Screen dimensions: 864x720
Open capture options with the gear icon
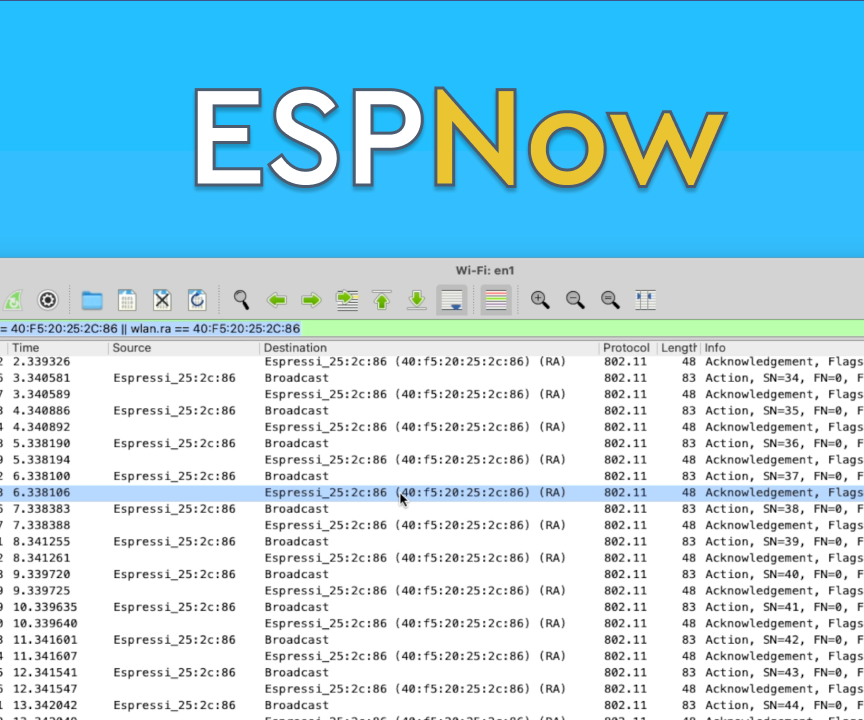point(47,300)
